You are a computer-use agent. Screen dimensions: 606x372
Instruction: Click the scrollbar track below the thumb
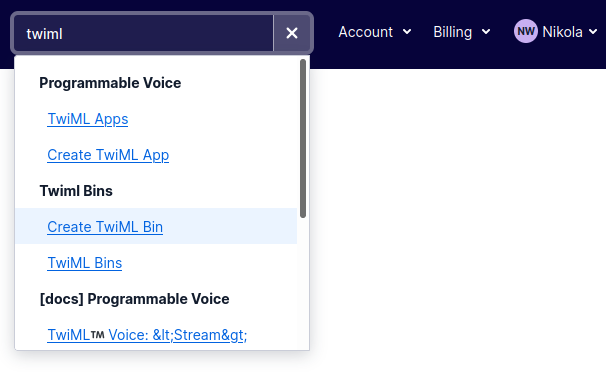[x=303, y=284]
